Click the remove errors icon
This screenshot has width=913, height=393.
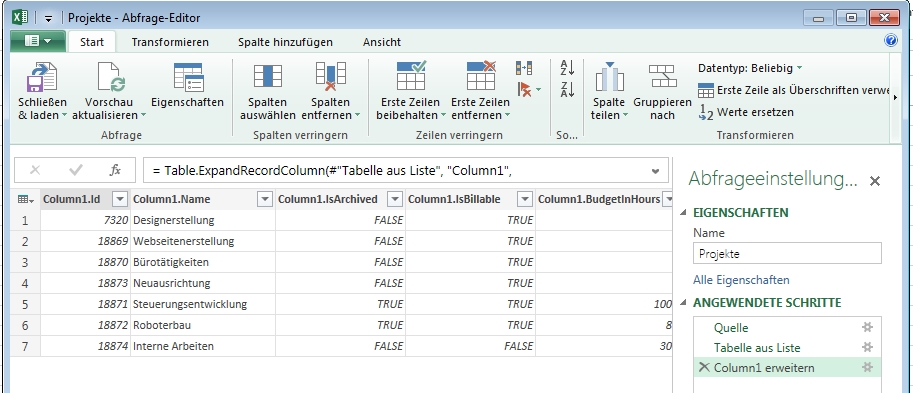click(x=524, y=89)
